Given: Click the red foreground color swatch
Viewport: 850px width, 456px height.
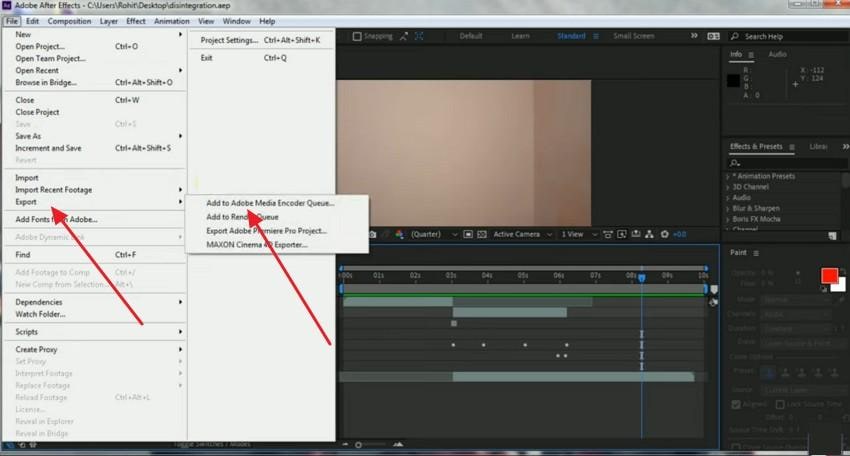Looking at the screenshot, I should (x=829, y=275).
